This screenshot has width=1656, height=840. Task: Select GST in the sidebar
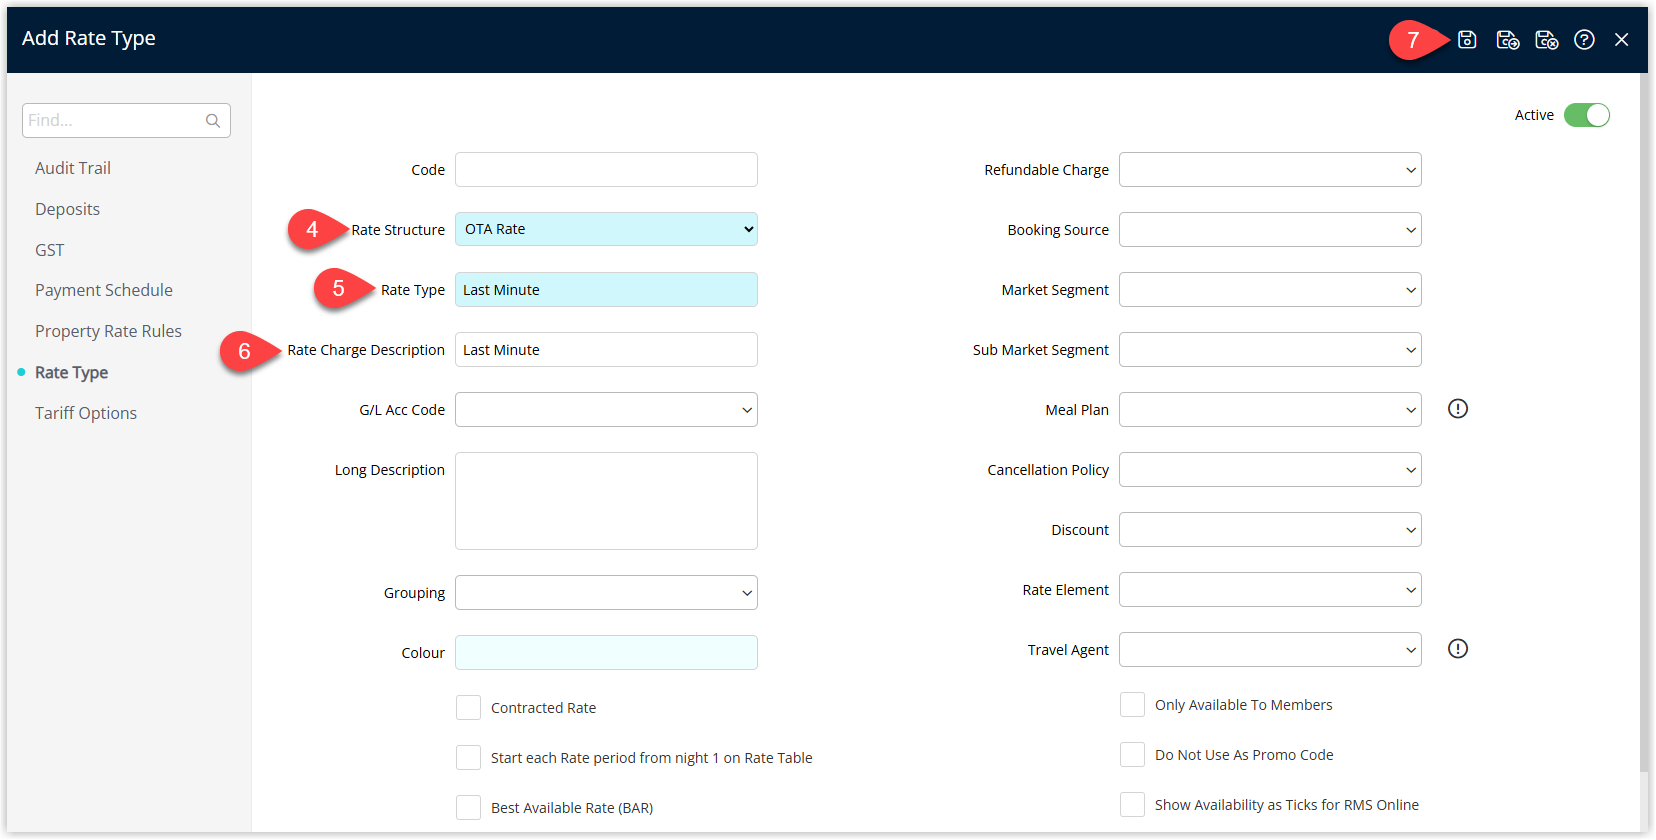49,250
